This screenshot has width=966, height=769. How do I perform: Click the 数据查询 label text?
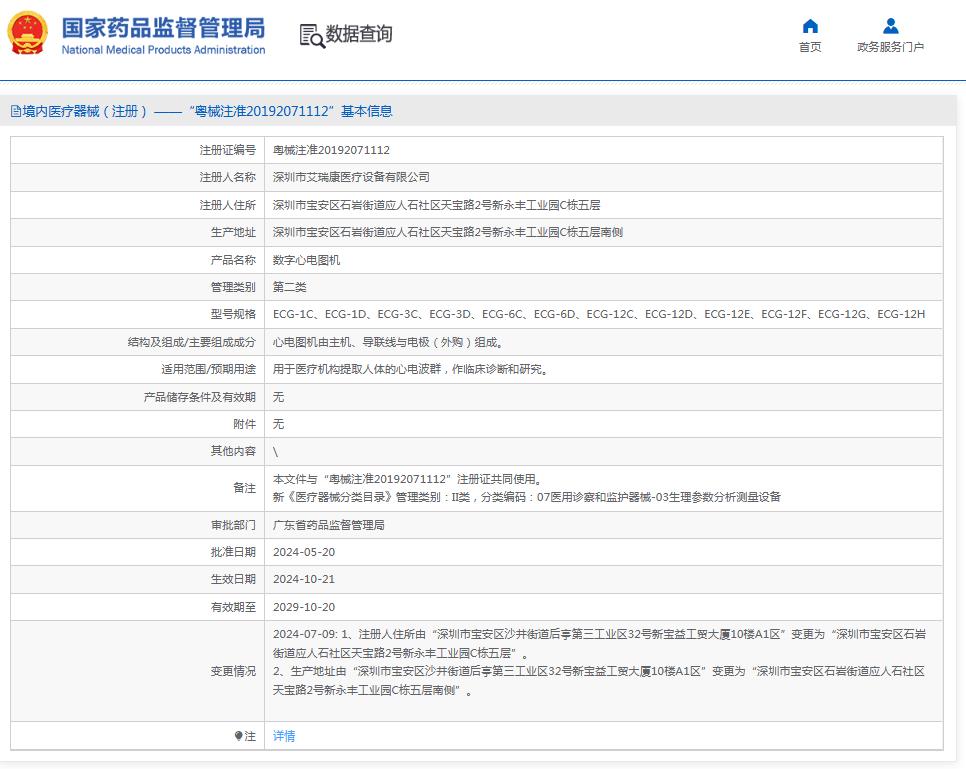click(357, 35)
